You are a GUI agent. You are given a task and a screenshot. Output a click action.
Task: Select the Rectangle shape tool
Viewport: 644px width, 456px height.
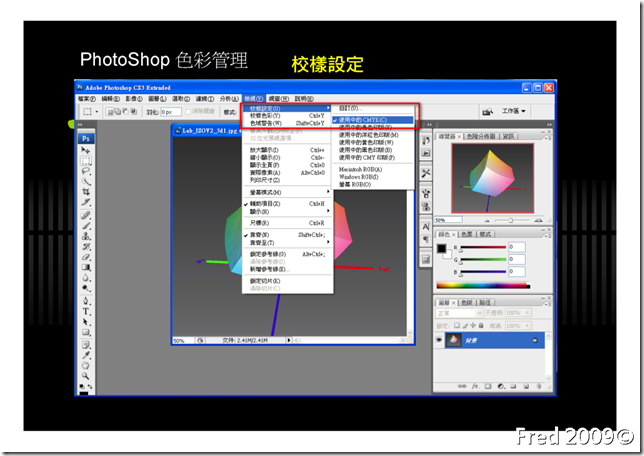point(86,332)
